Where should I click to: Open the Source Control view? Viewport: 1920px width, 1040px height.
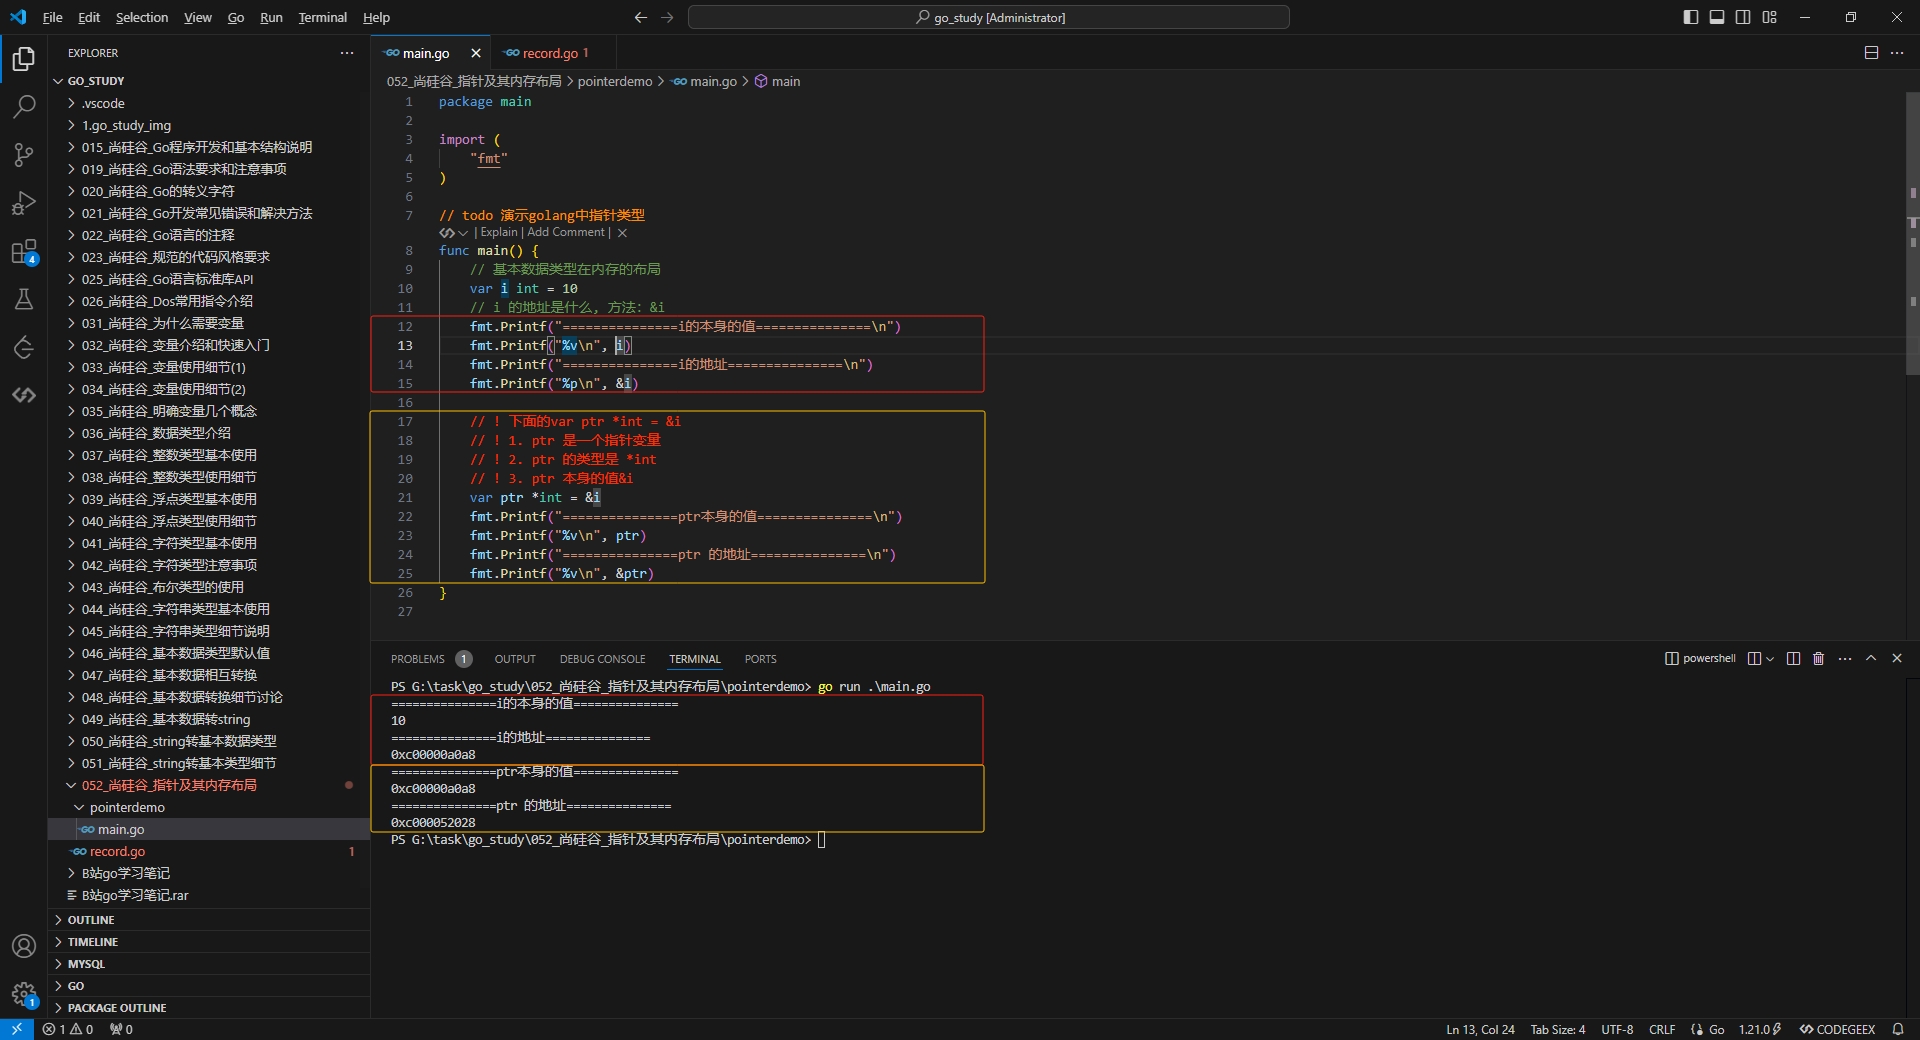[x=24, y=155]
